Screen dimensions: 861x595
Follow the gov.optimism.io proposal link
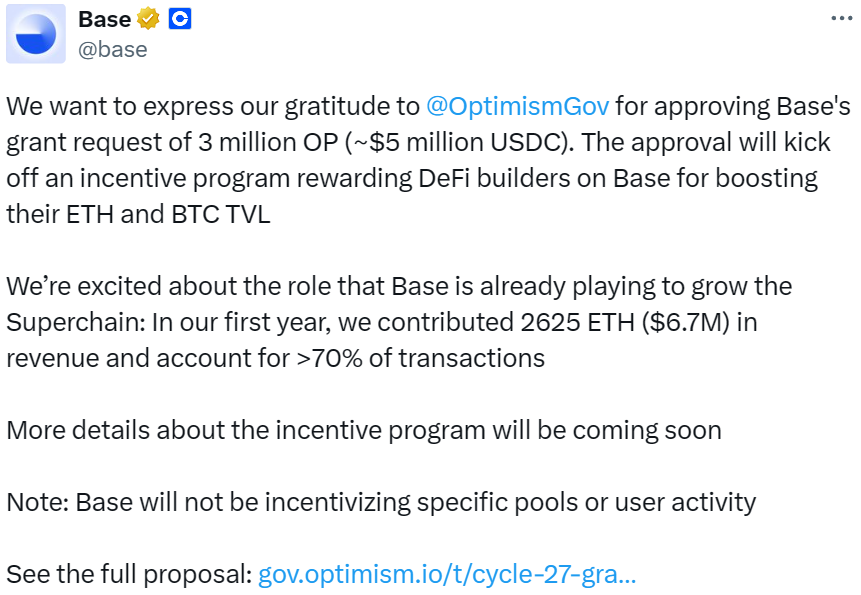[x=449, y=573]
